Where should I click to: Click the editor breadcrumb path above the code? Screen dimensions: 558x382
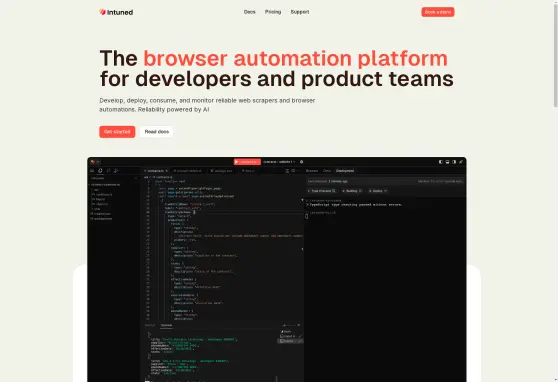(159, 177)
